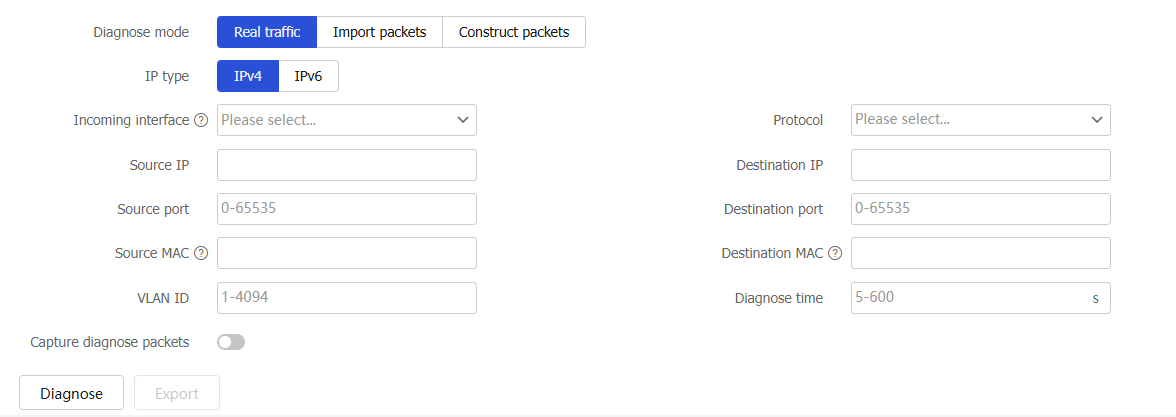The height and width of the screenshot is (417, 1176).
Task: Click the Destination MAC text field
Action: (980, 254)
